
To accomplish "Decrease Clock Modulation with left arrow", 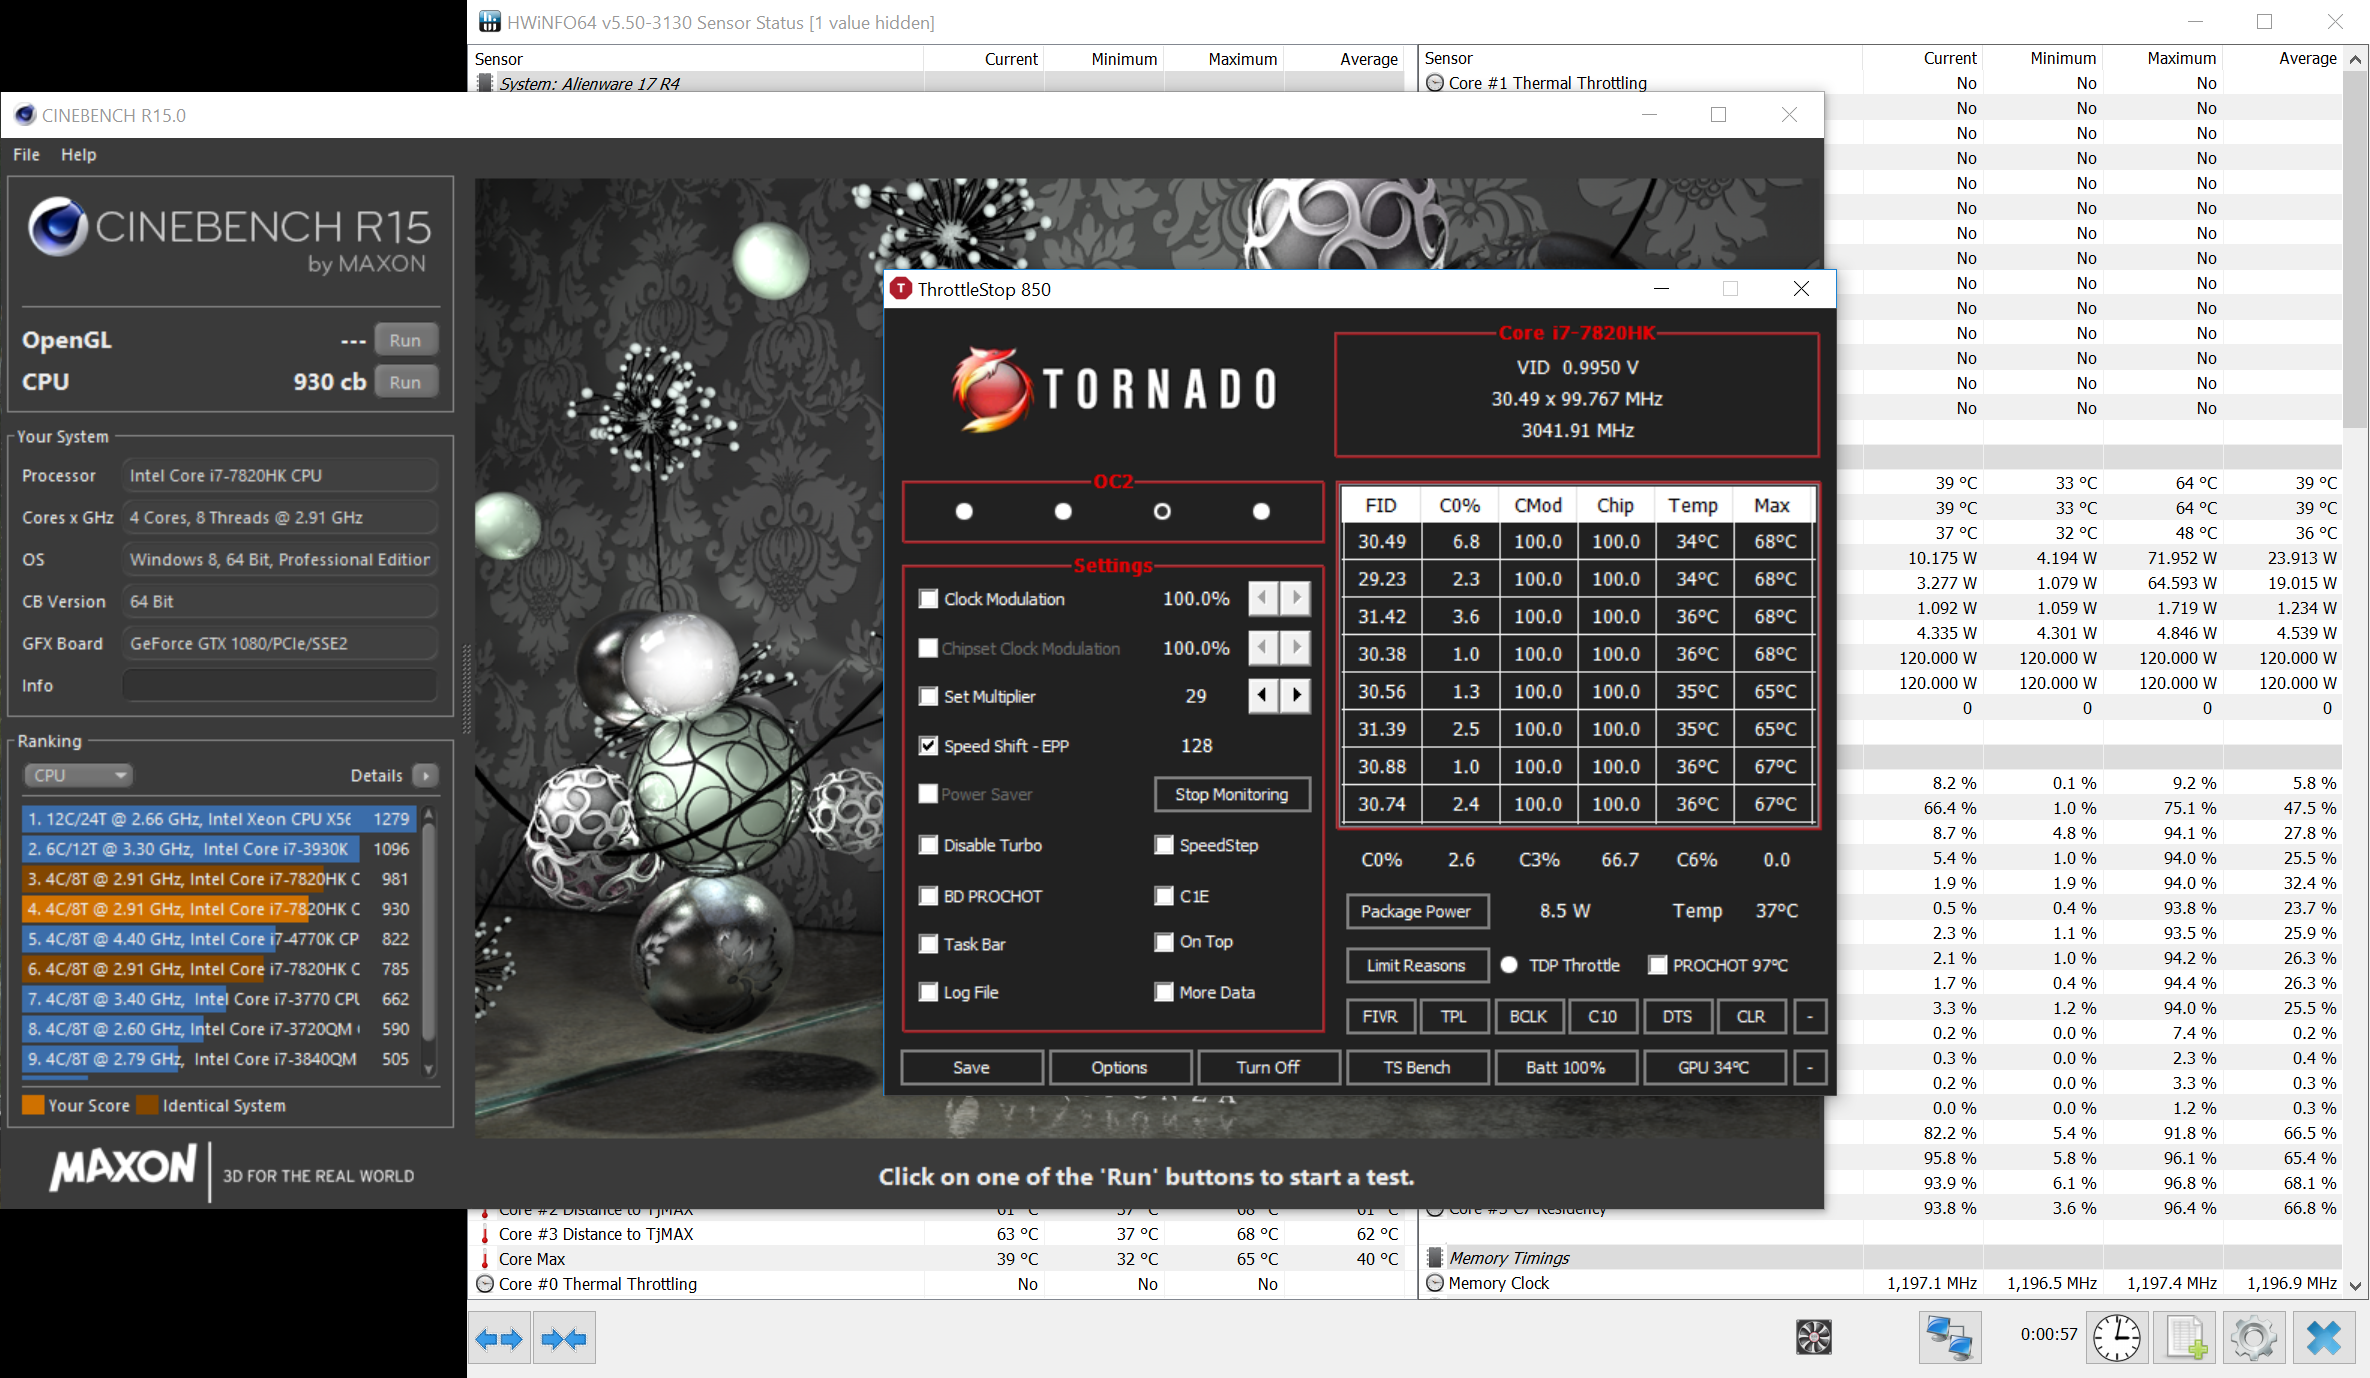I will 1263,598.
